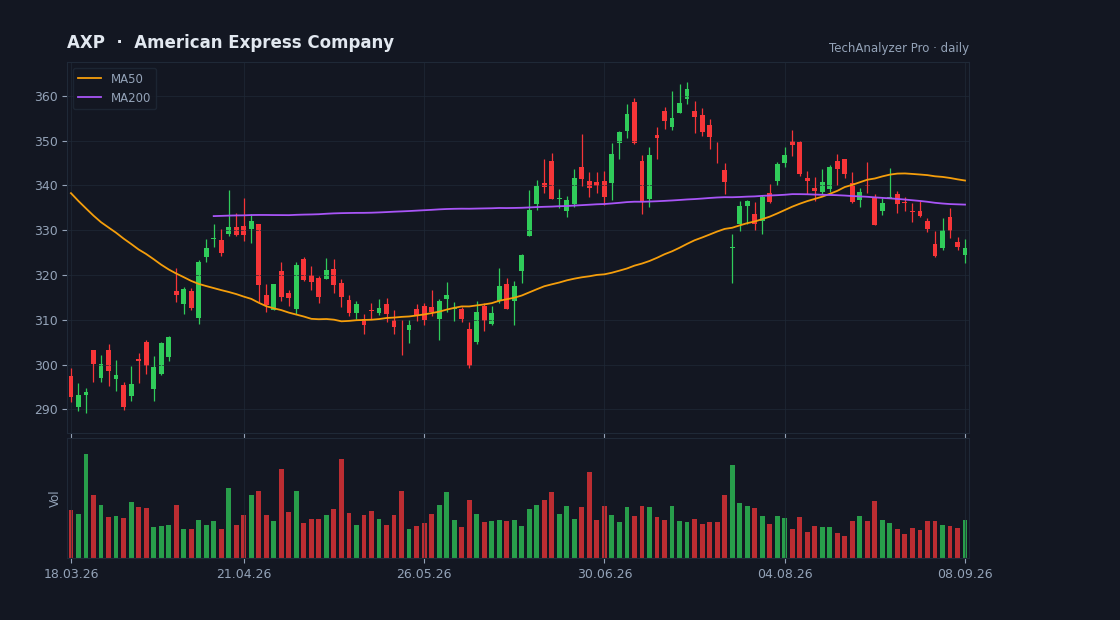The width and height of the screenshot is (1120, 620).
Task: Click the purple MA200 legend line swatch
Action: click(x=89, y=98)
